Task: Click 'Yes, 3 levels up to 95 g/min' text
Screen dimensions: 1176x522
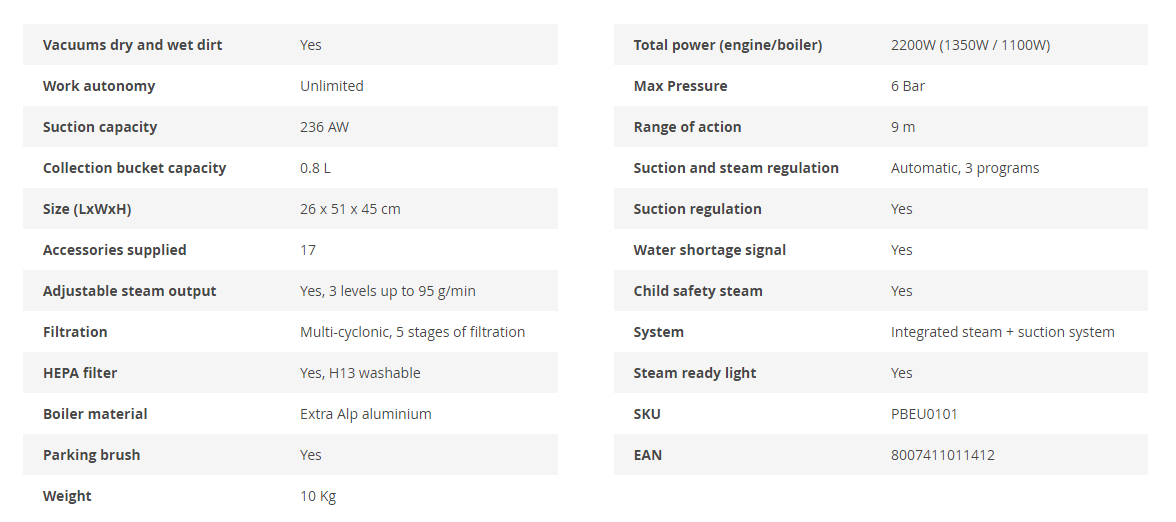Action: click(x=387, y=291)
